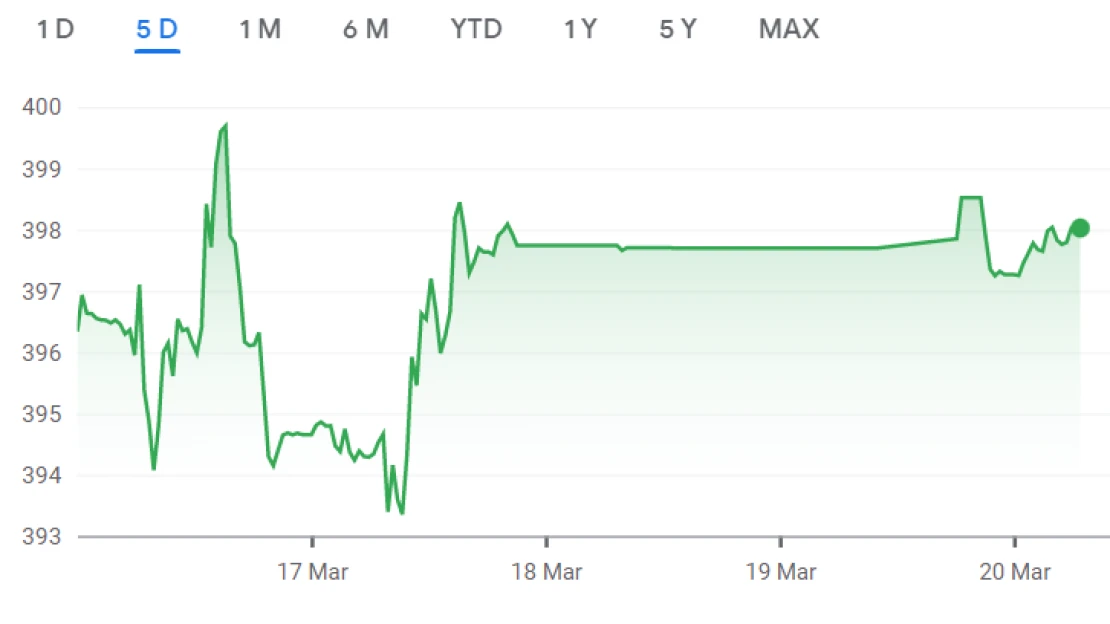Image resolution: width=1110 pixels, height=624 pixels.
Task: Click the 20 Mar axis label
Action: point(1014,572)
